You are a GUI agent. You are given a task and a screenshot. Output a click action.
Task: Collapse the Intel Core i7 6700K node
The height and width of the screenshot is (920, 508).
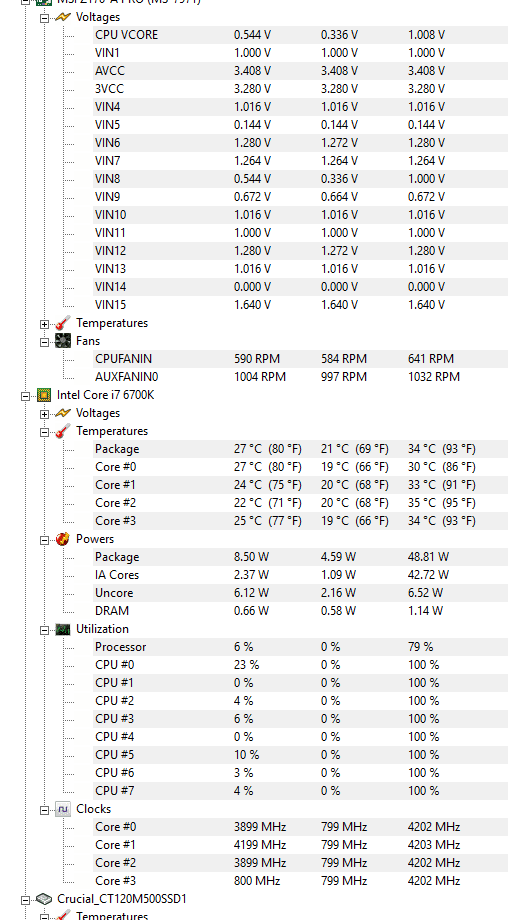(x=25, y=396)
